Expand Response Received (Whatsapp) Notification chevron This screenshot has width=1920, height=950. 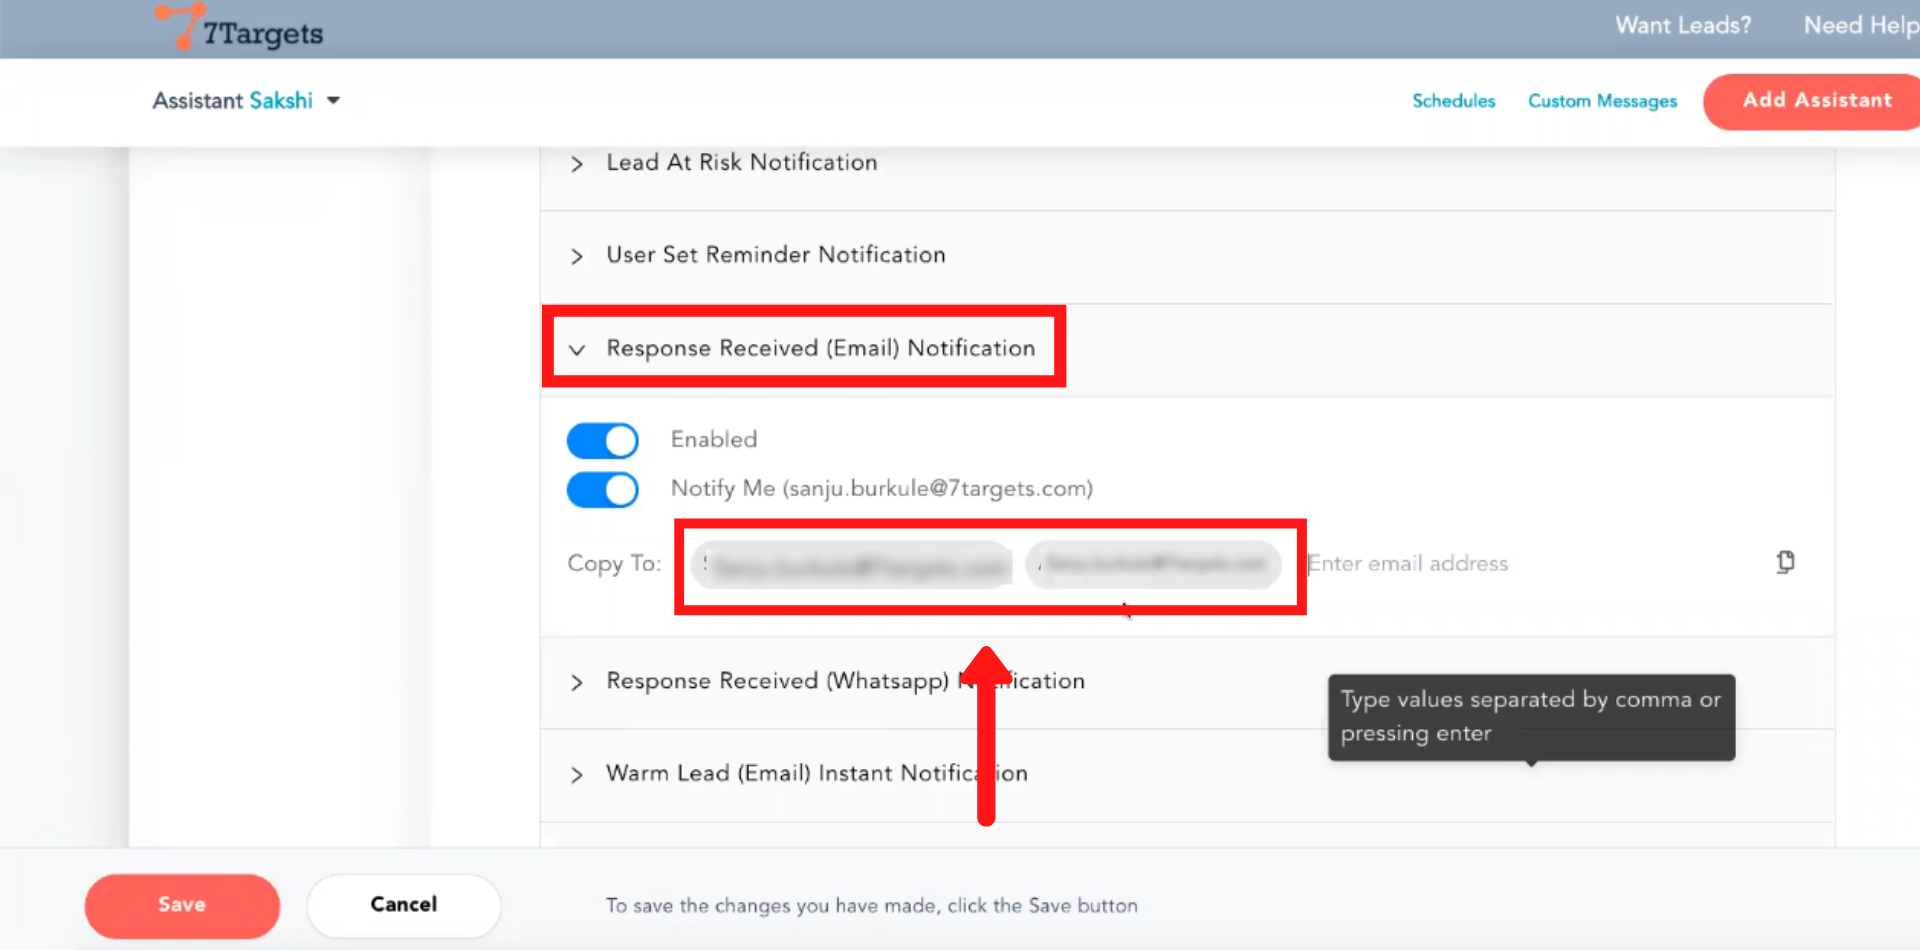tap(577, 683)
